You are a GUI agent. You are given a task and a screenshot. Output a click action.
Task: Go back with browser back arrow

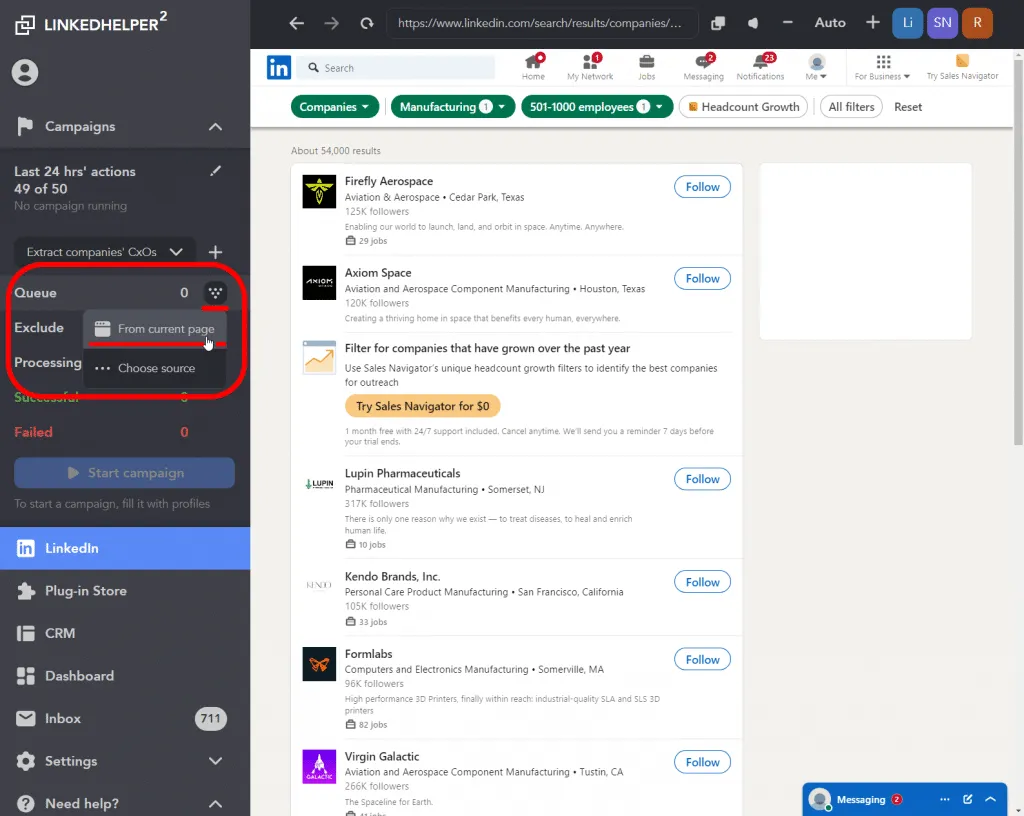click(296, 23)
